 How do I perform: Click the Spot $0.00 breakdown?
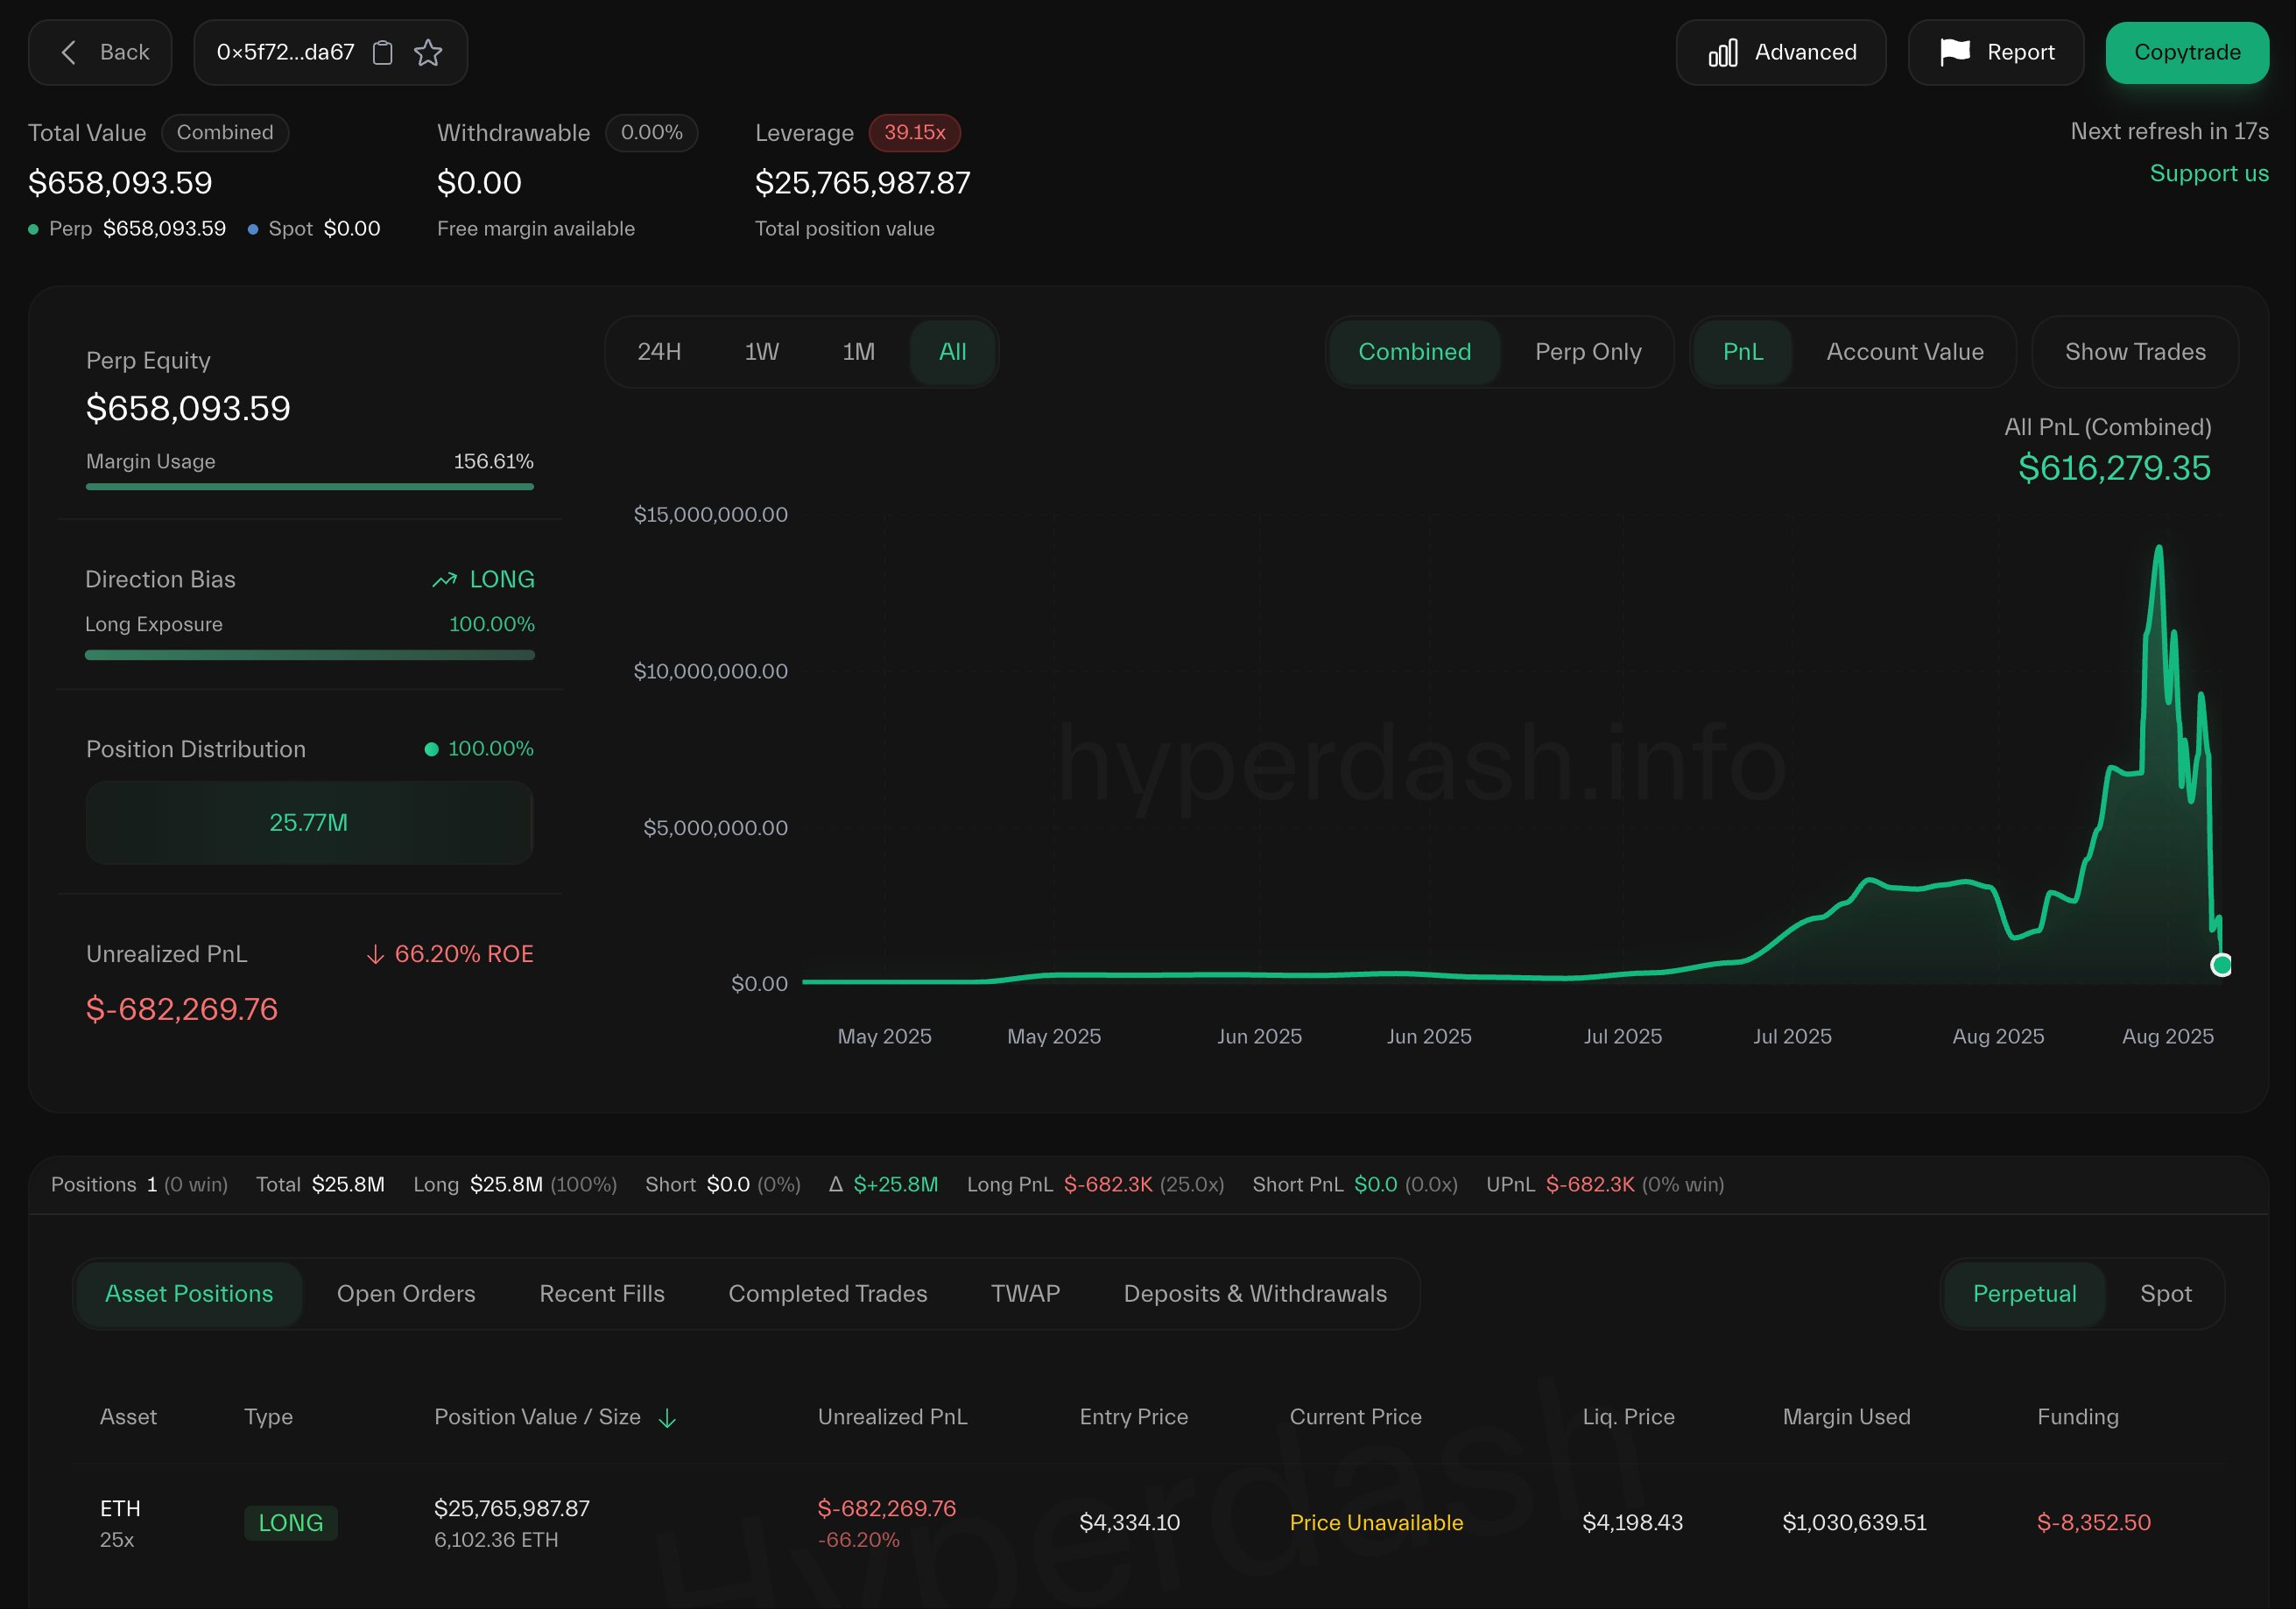(x=314, y=229)
